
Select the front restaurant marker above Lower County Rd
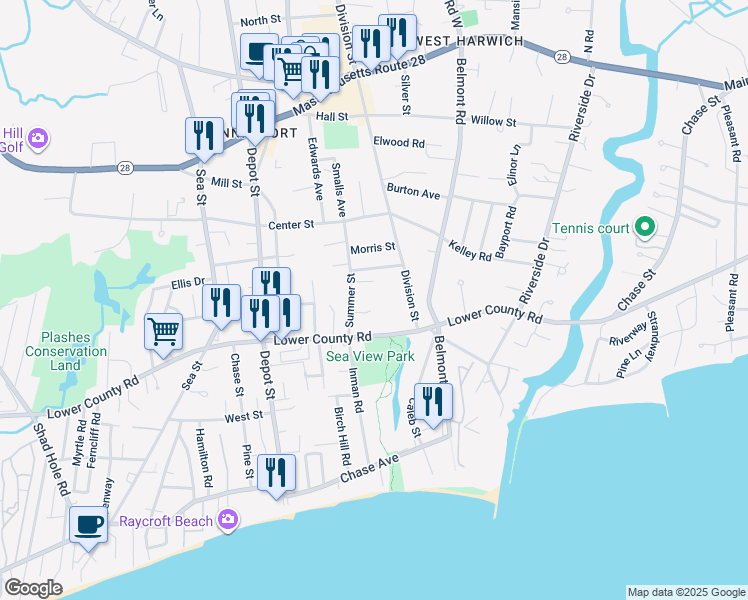coord(260,317)
